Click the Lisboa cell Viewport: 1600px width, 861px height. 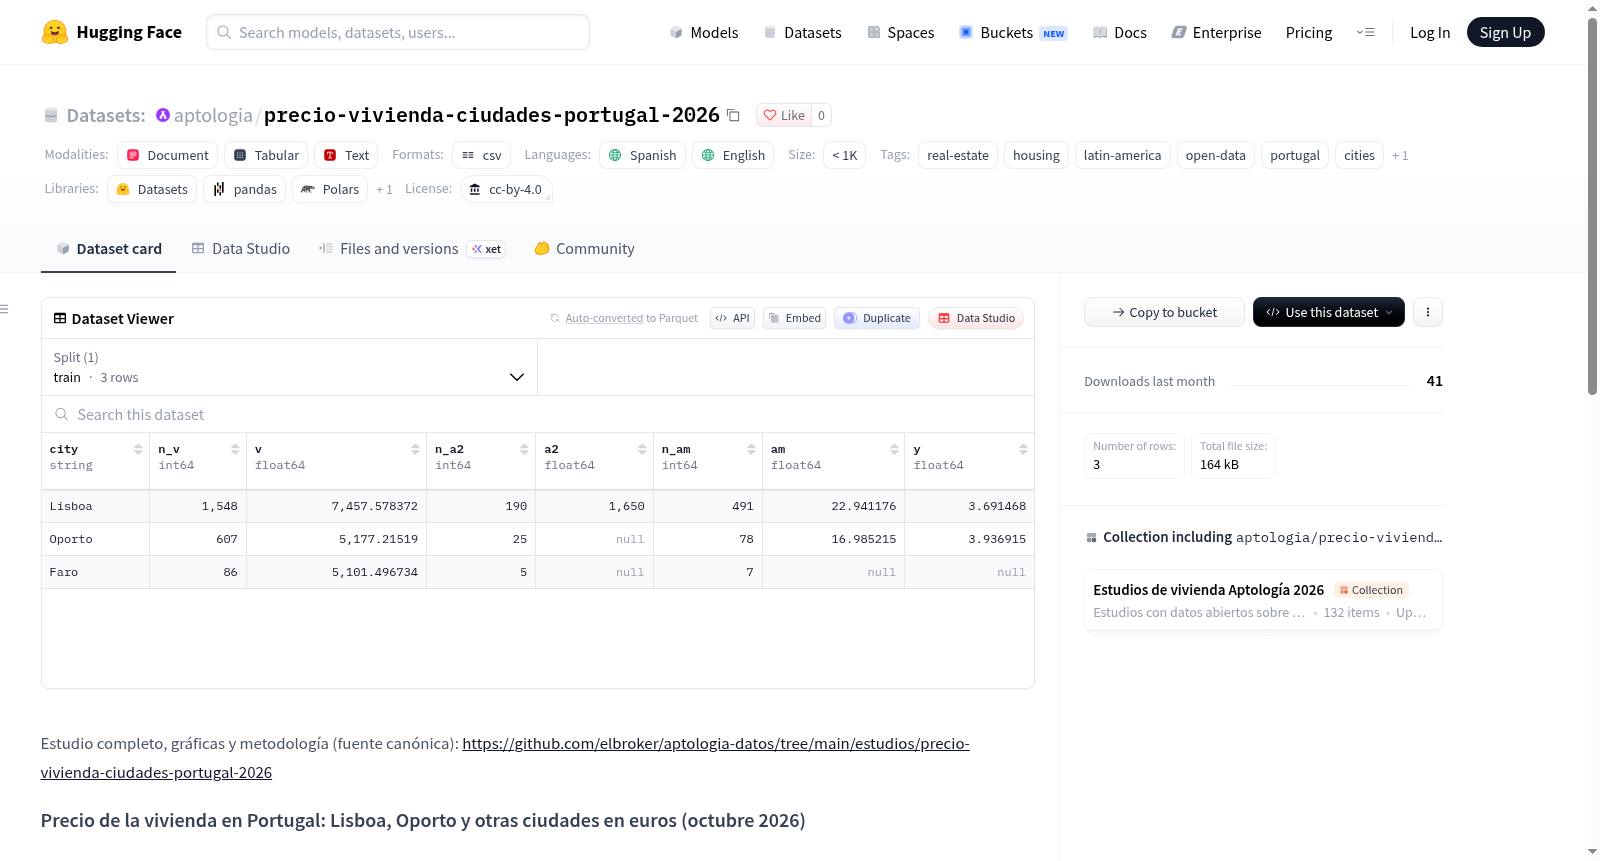(95, 506)
